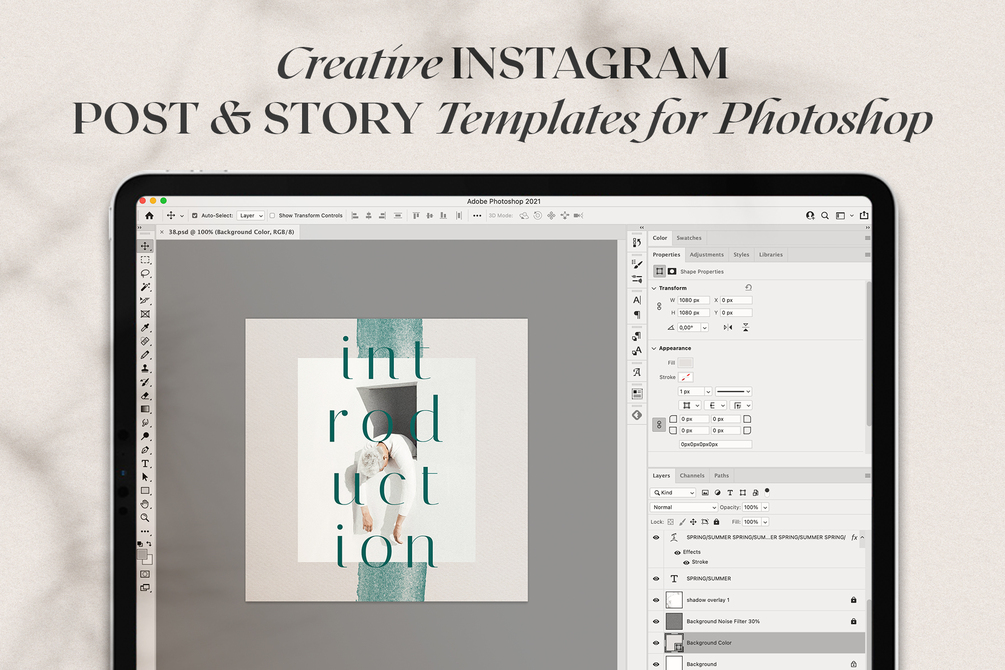The image size is (1005, 670).
Task: Toggle Effects visibility eye
Action: point(677,552)
